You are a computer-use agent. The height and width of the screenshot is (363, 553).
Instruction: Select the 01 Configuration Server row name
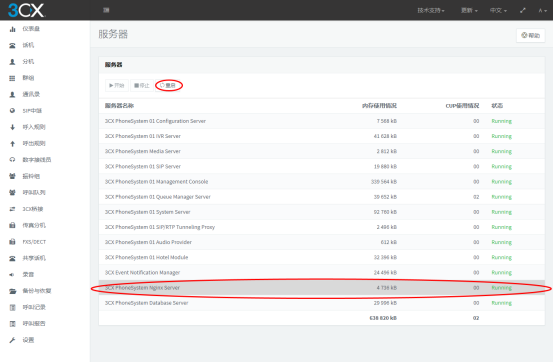click(x=155, y=121)
